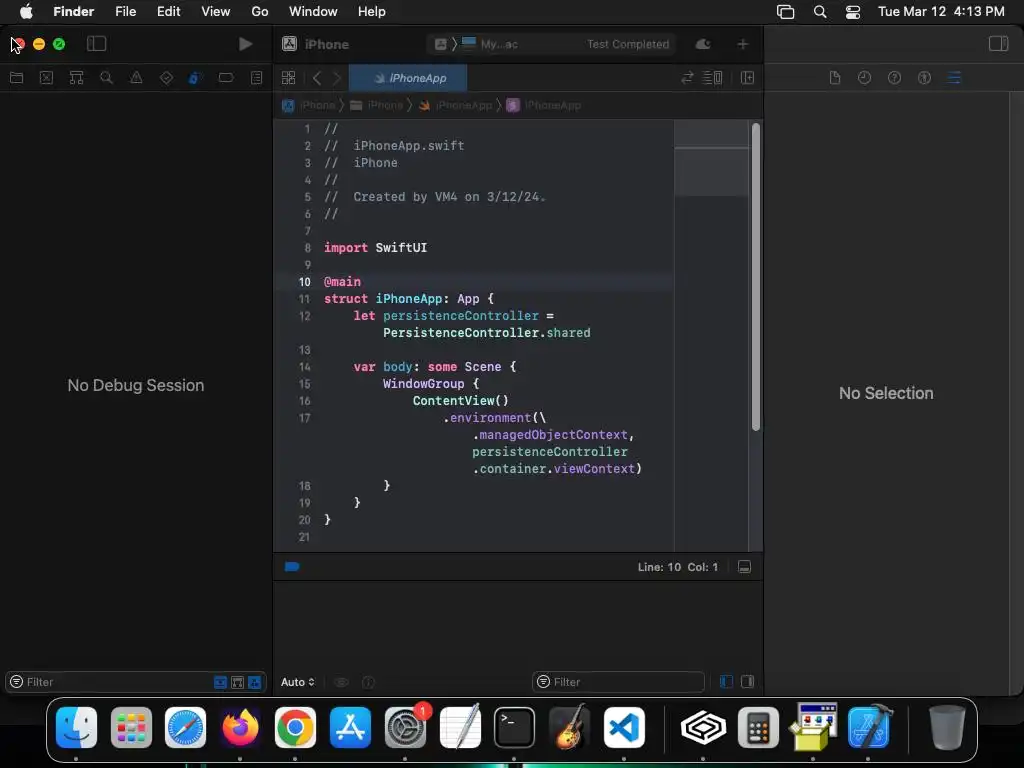Viewport: 1024px width, 768px height.
Task: Open the Library with plus button
Action: pyautogui.click(x=743, y=44)
